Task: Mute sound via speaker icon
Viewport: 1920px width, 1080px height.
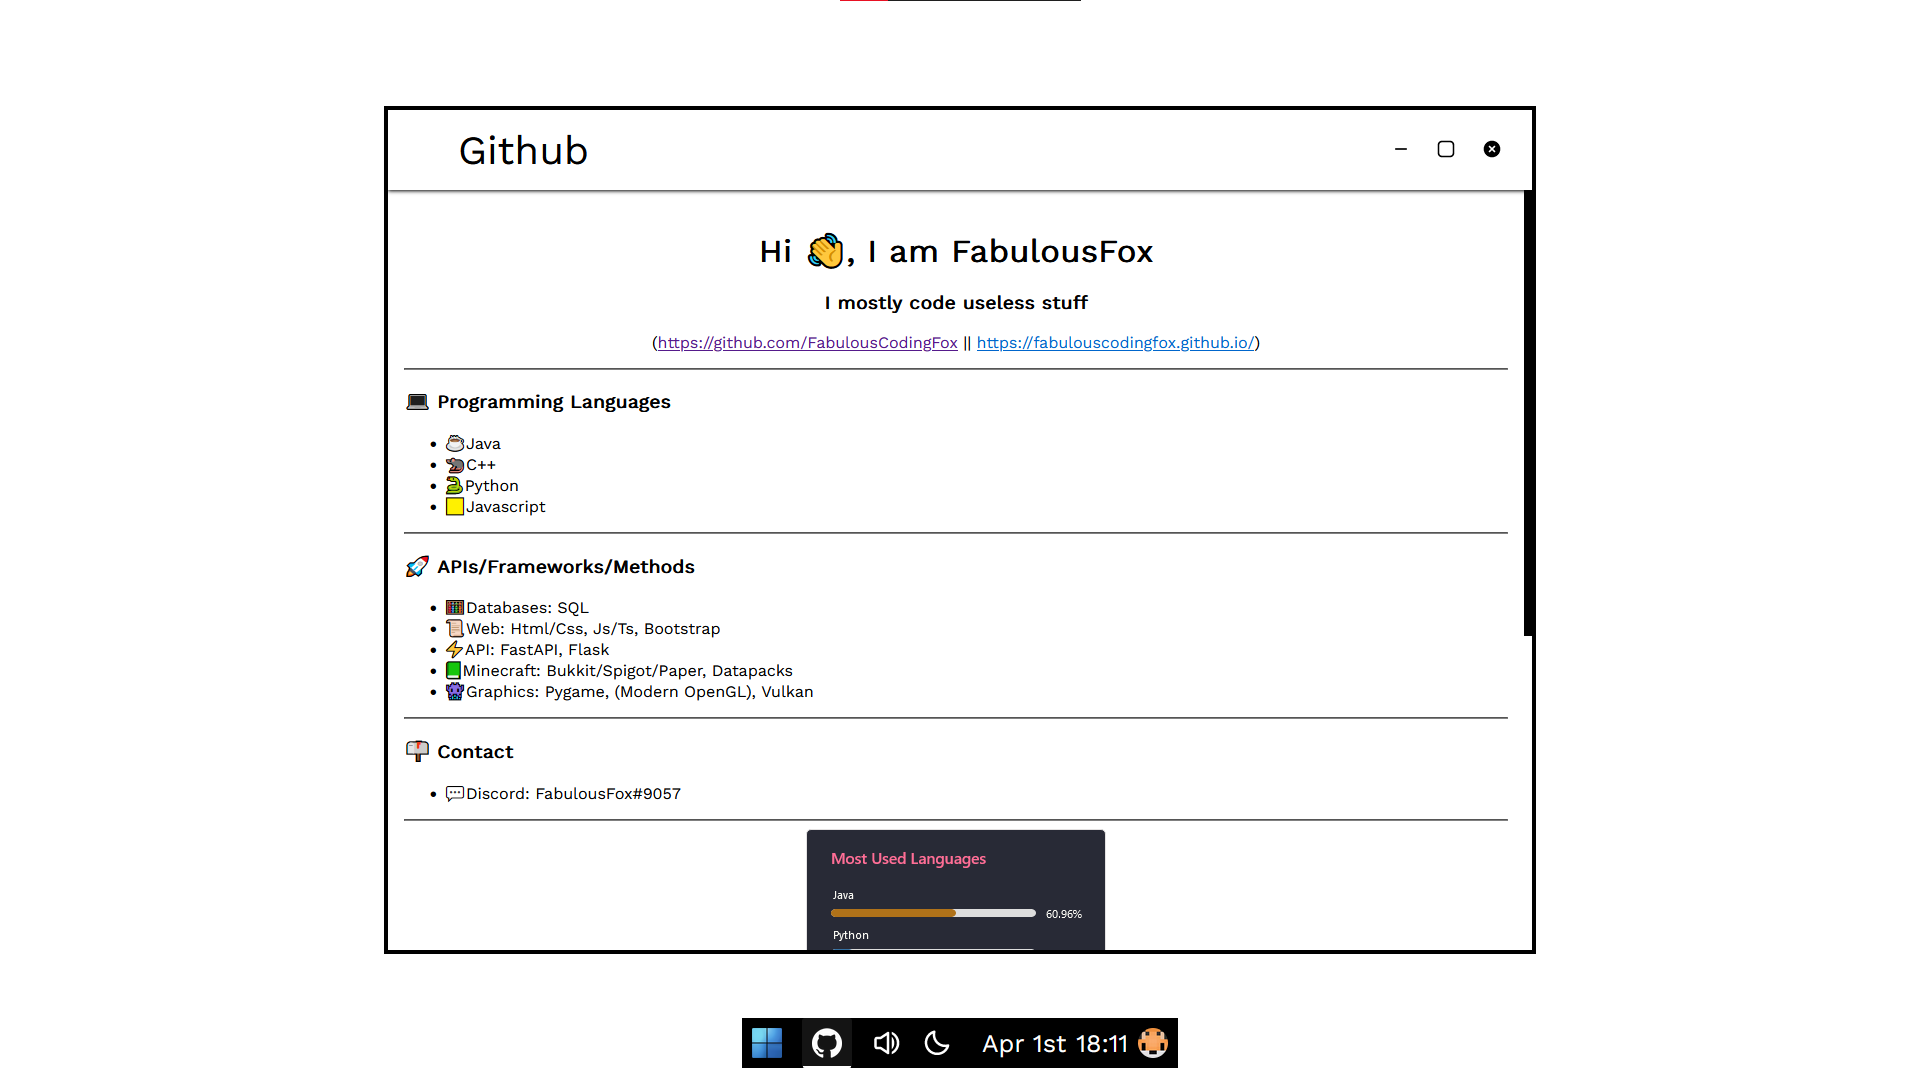Action: [x=886, y=1043]
